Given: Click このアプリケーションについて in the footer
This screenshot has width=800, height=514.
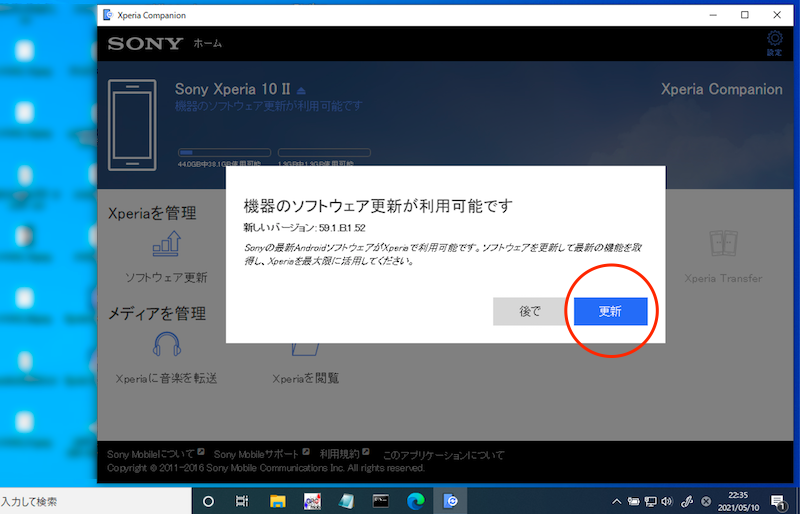Looking at the screenshot, I should coord(444,455).
